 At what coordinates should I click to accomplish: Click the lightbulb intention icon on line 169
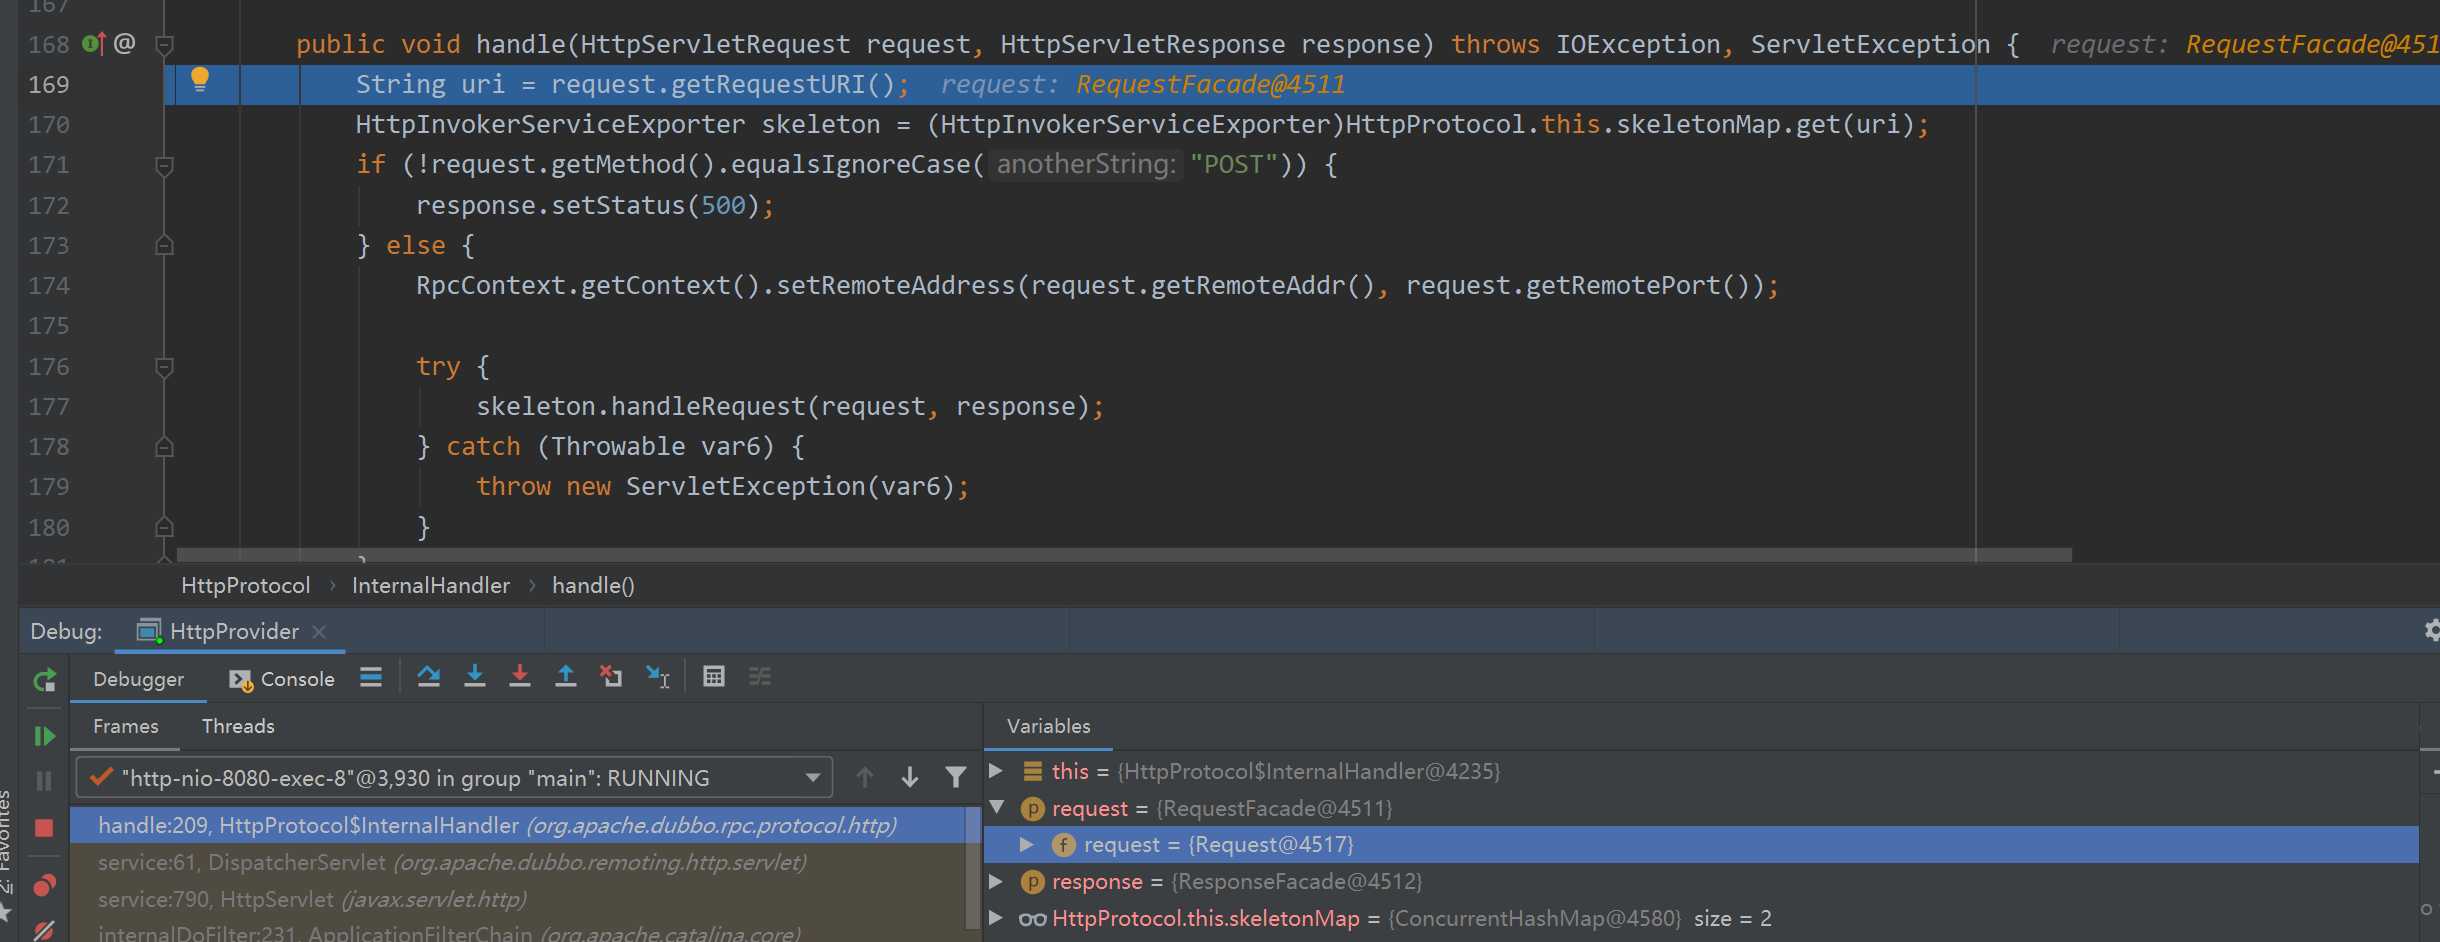pyautogui.click(x=200, y=80)
